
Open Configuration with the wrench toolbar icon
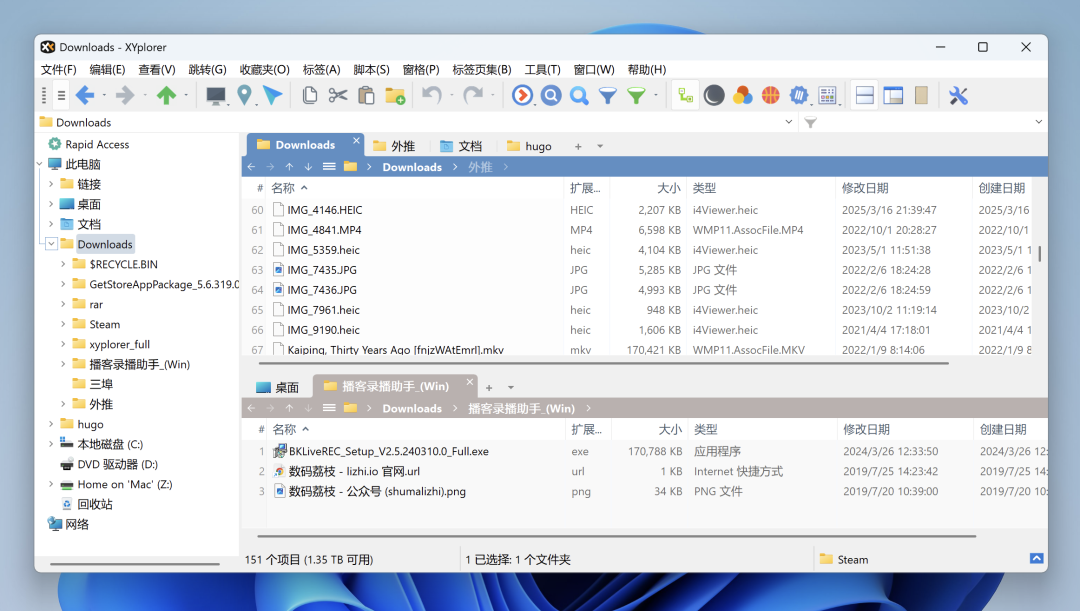958,95
